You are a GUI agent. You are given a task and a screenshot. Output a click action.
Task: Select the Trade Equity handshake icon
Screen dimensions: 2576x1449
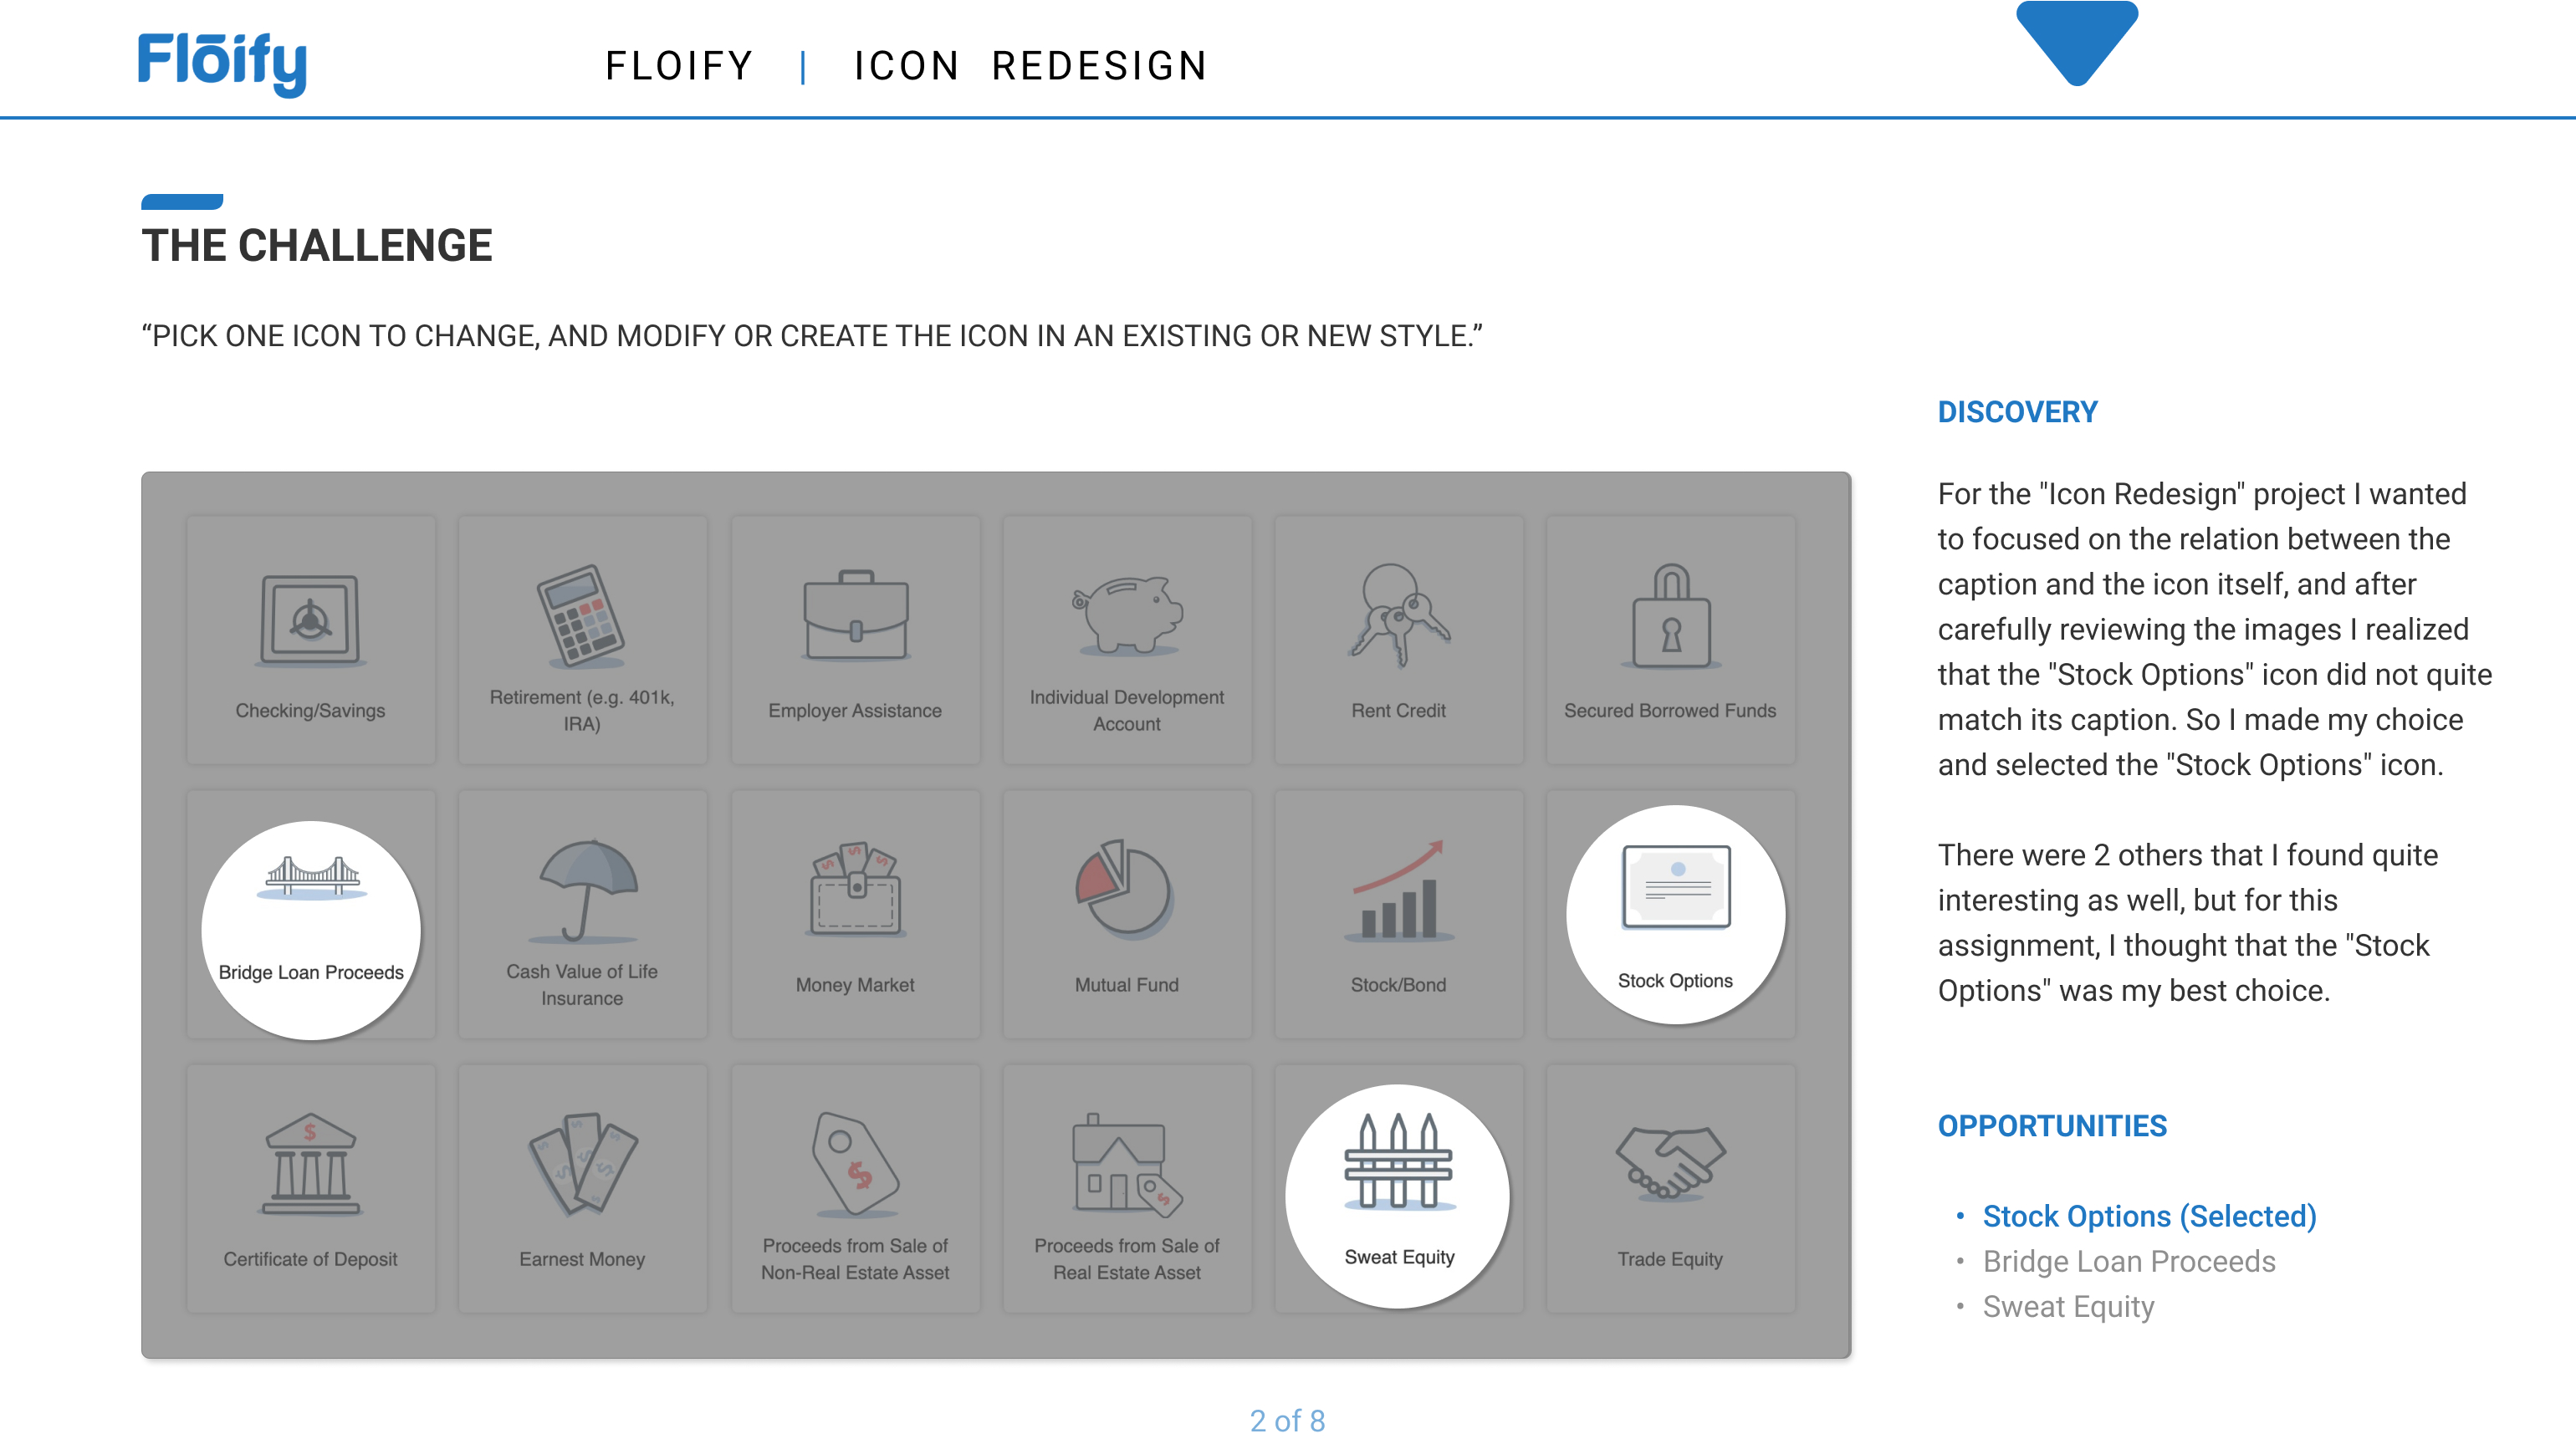click(1670, 1161)
